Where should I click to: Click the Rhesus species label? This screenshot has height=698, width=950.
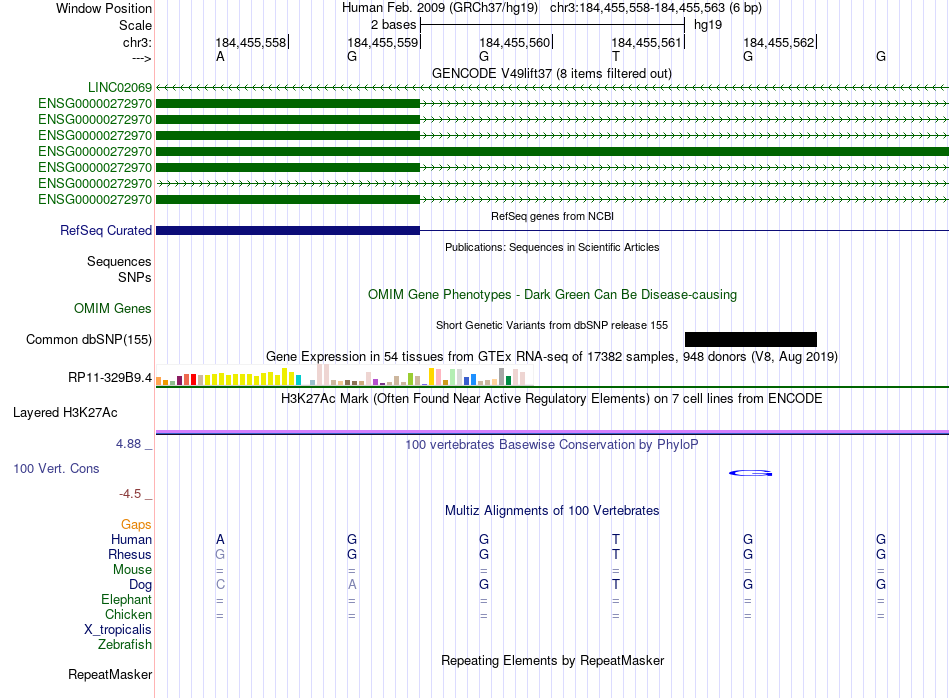coord(130,555)
